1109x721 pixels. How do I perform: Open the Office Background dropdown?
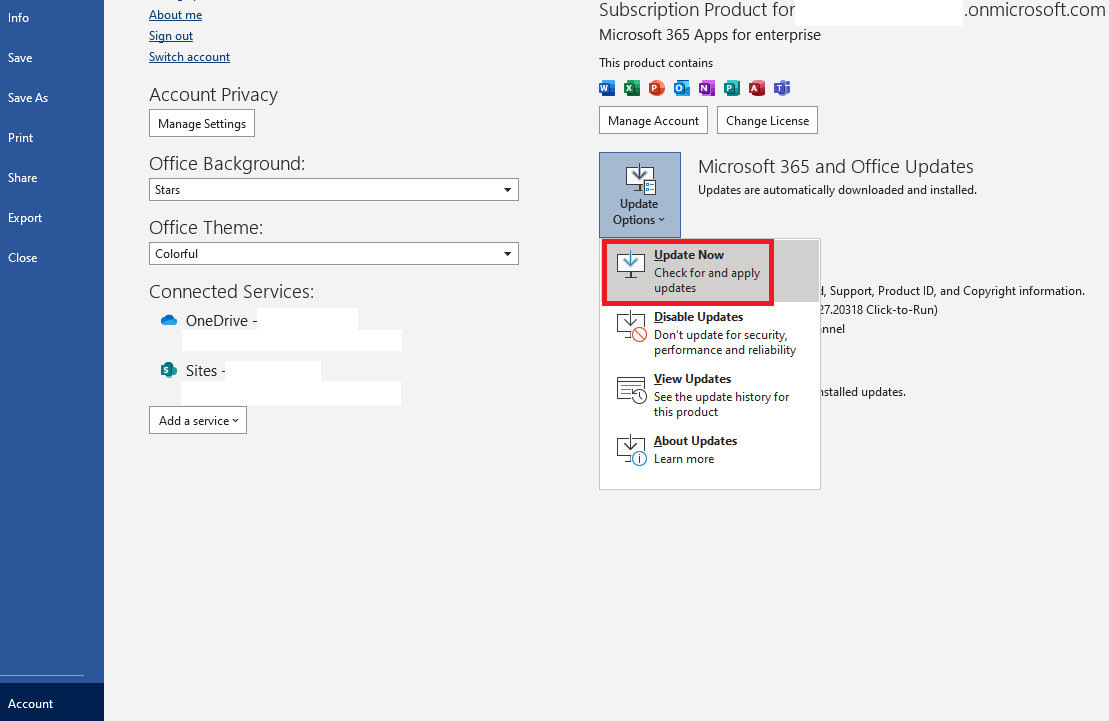pos(334,190)
